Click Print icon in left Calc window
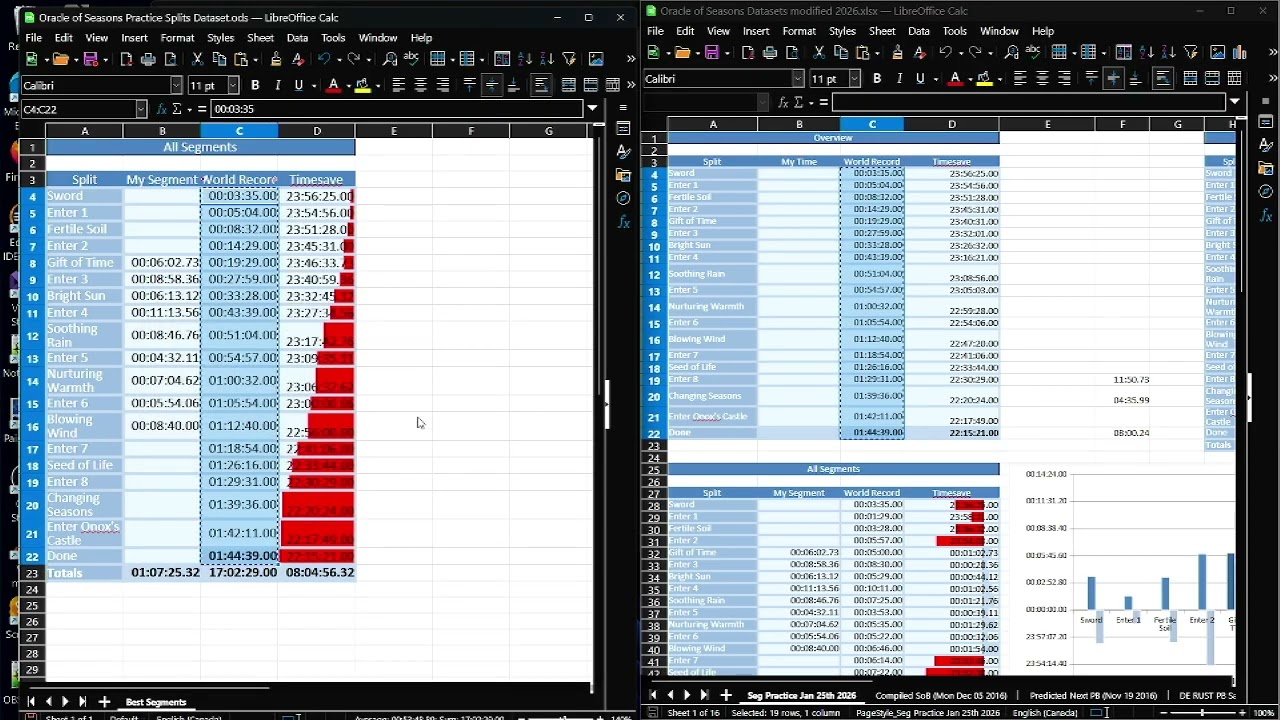1280x720 pixels. coord(148,60)
